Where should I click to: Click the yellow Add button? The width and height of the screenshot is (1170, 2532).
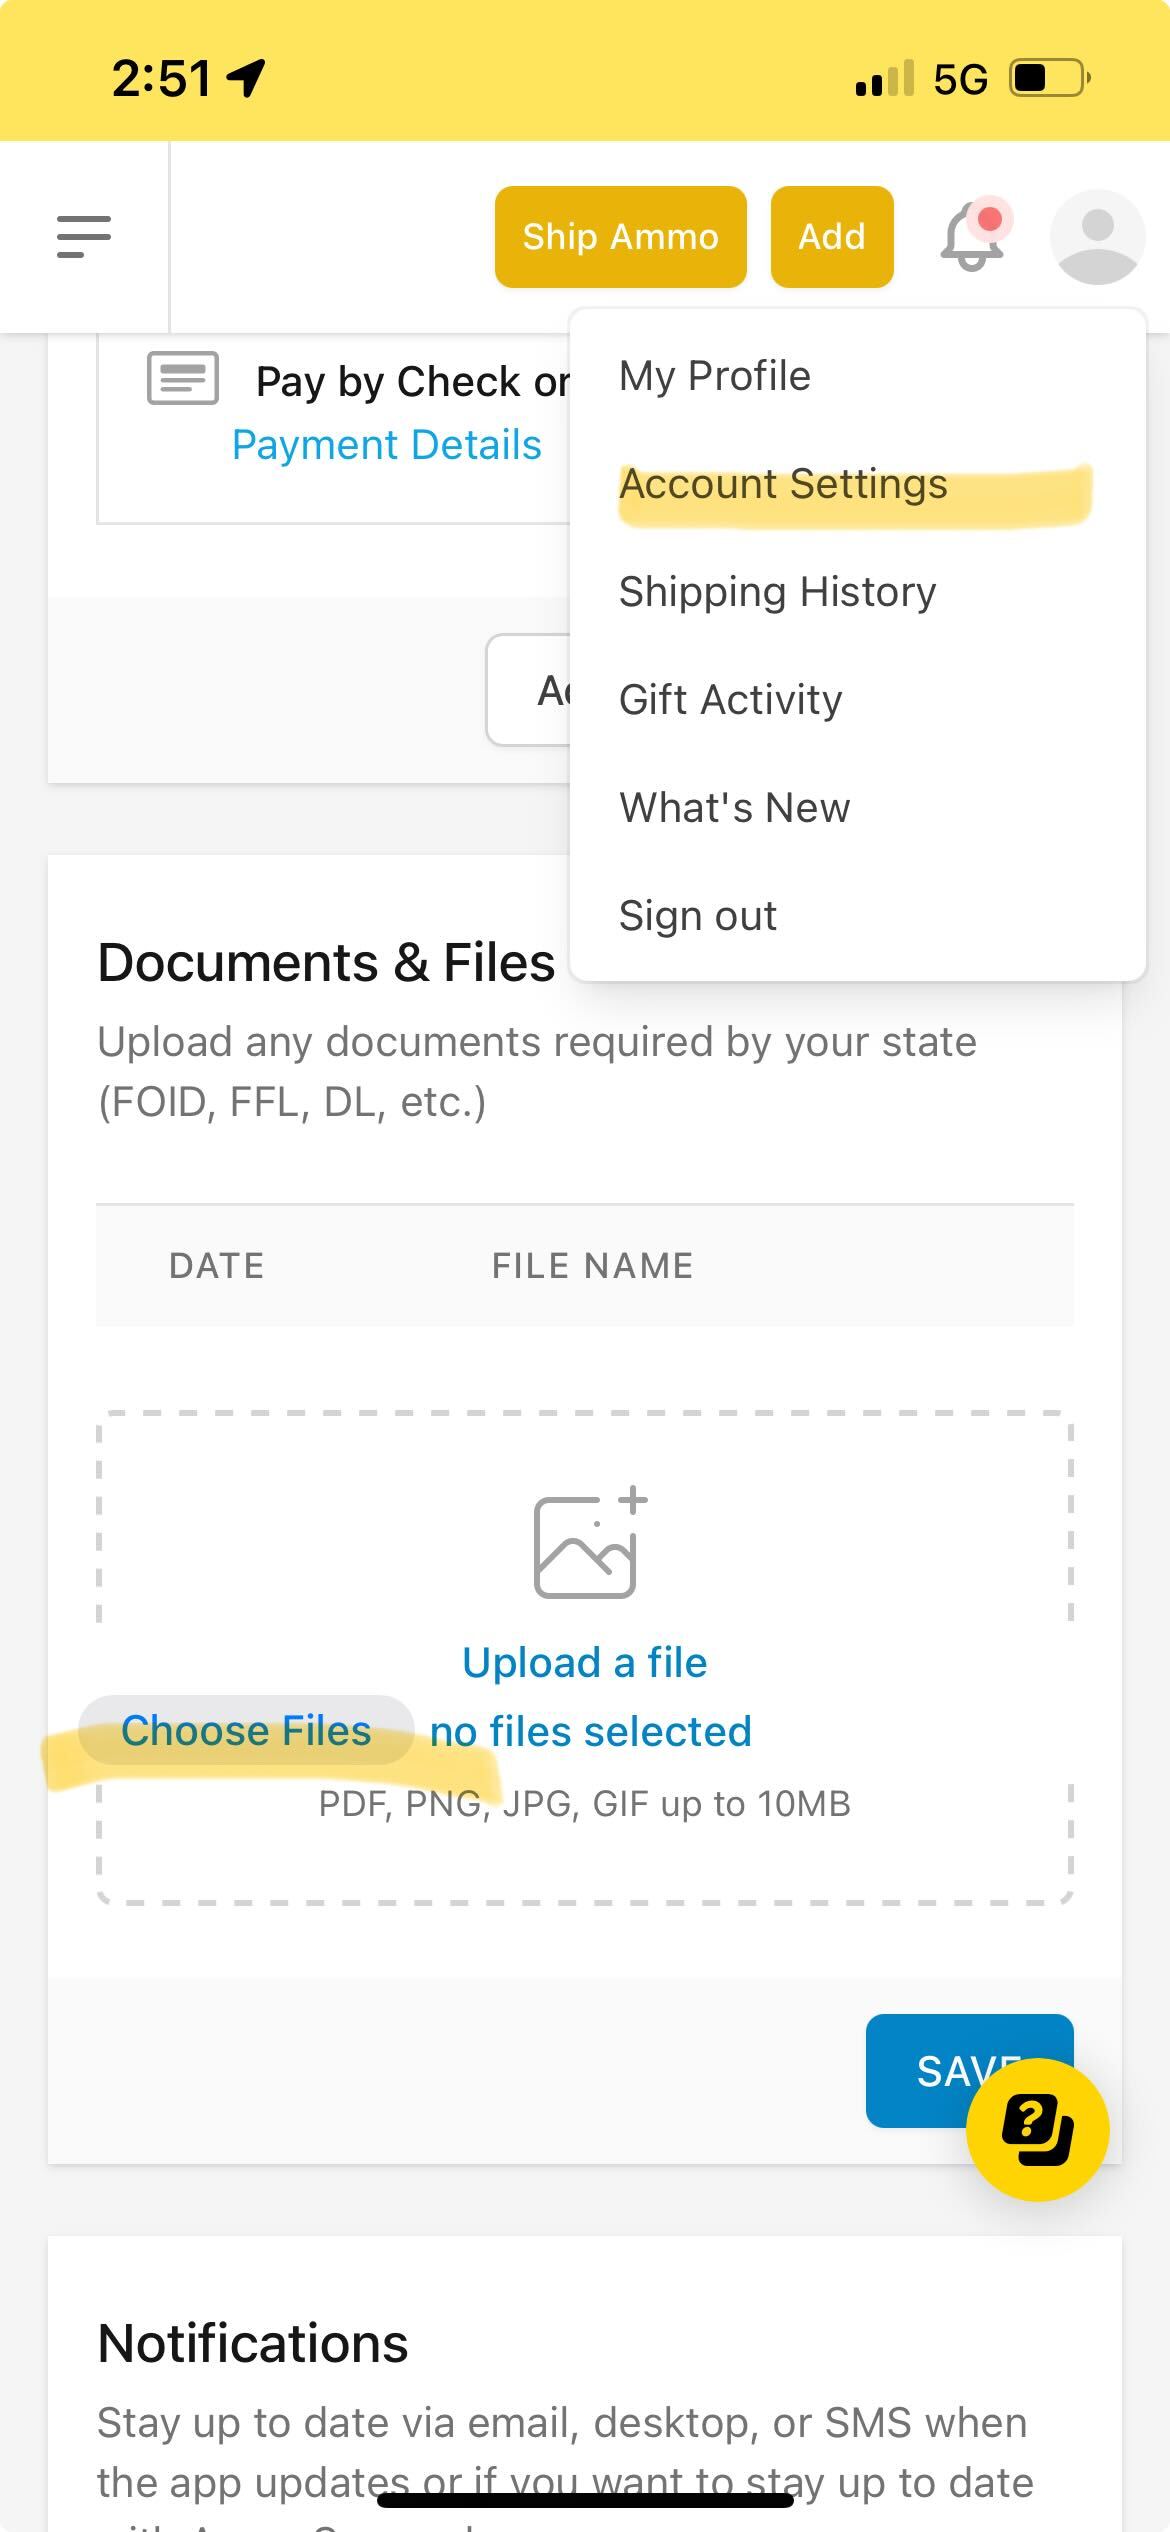click(x=832, y=237)
